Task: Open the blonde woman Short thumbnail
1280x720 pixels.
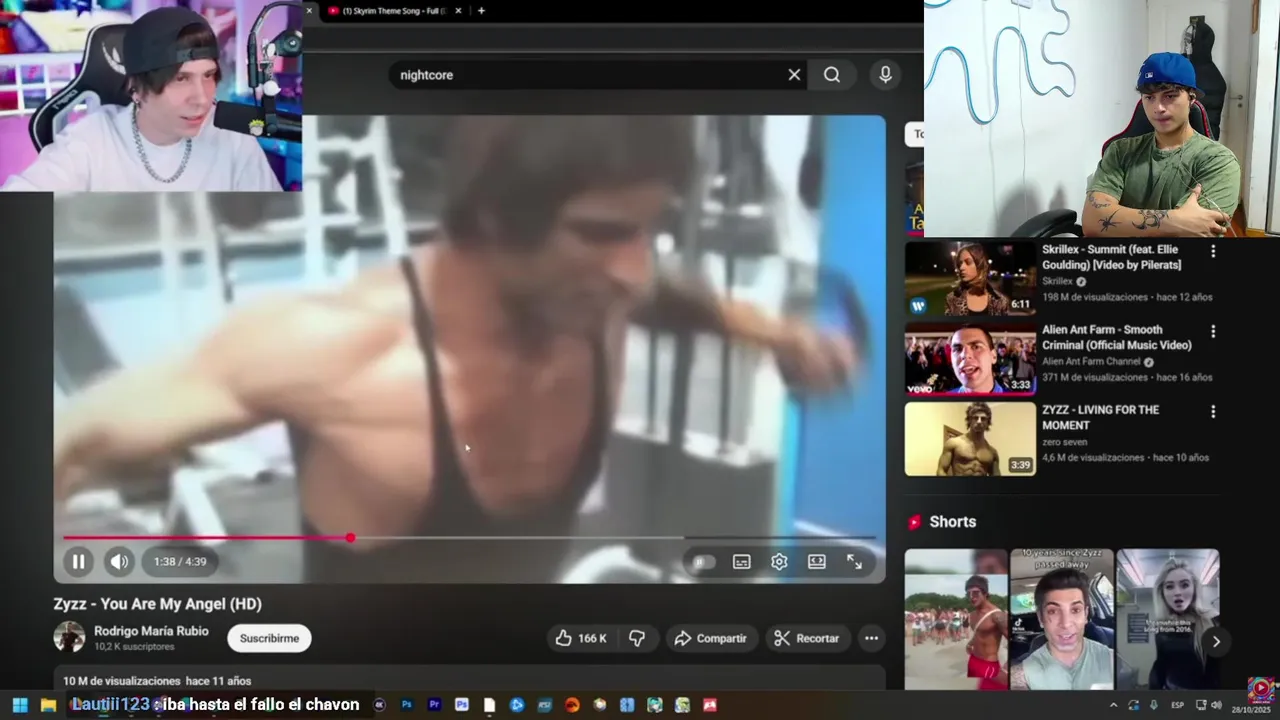Action: tap(1167, 619)
